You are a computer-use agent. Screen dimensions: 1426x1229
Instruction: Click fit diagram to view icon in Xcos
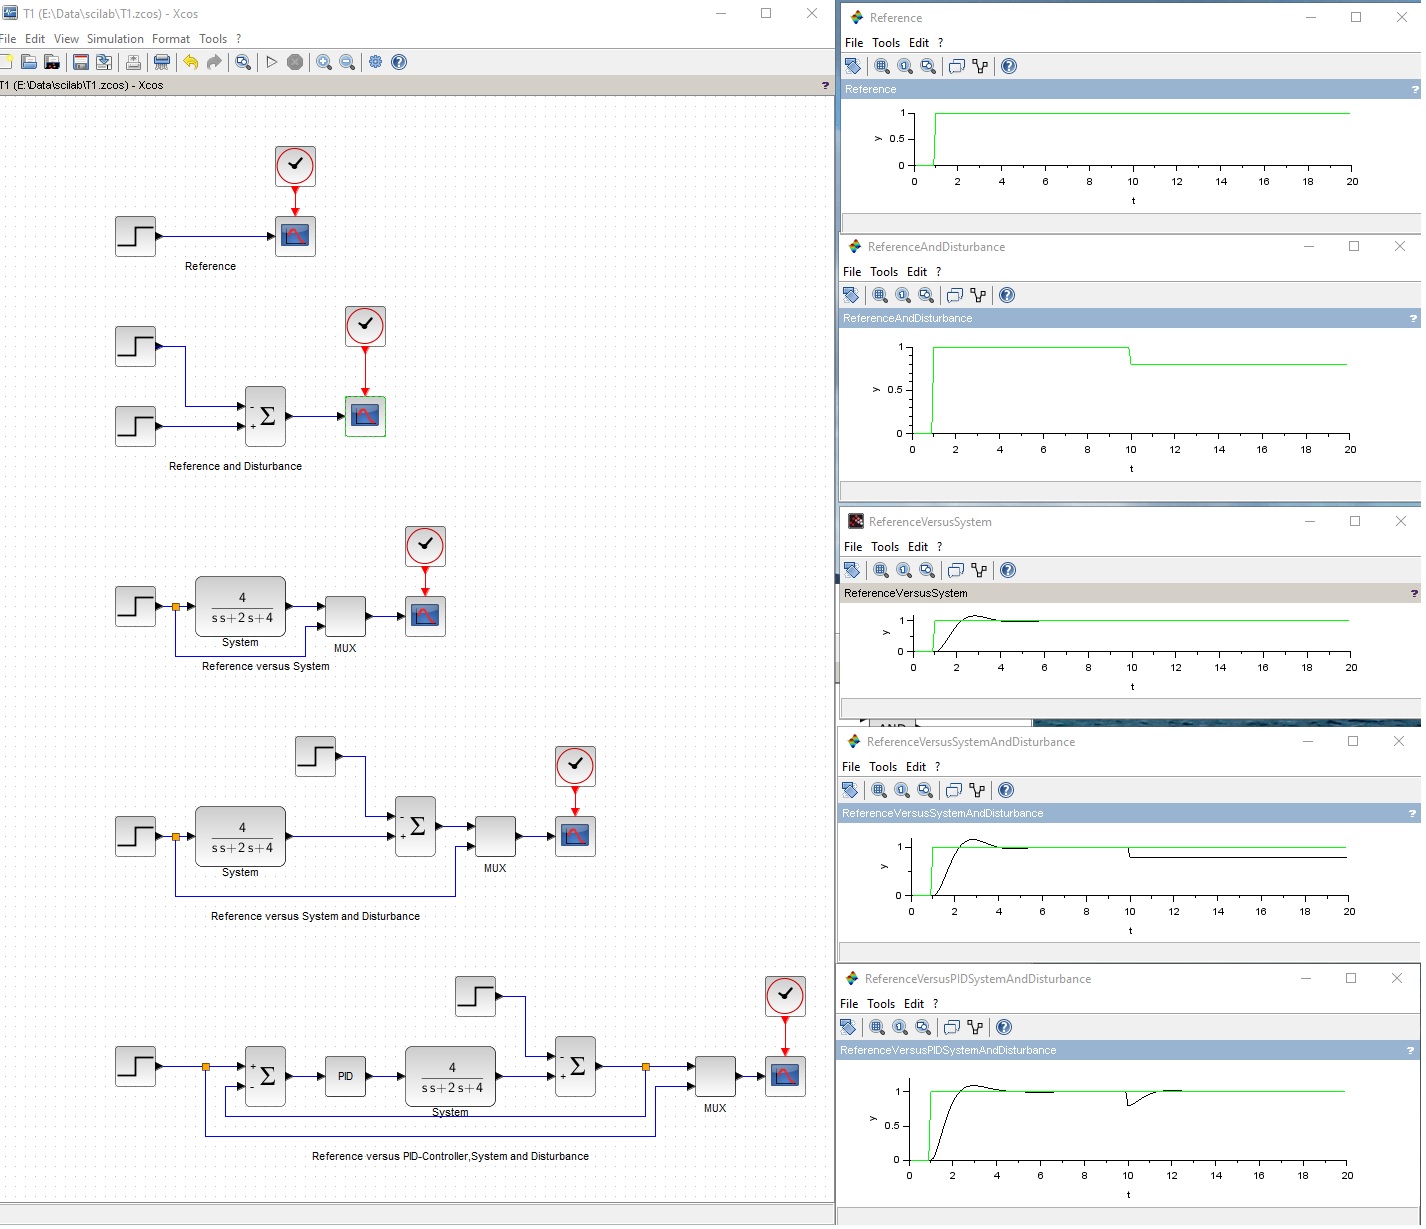pyautogui.click(x=243, y=62)
